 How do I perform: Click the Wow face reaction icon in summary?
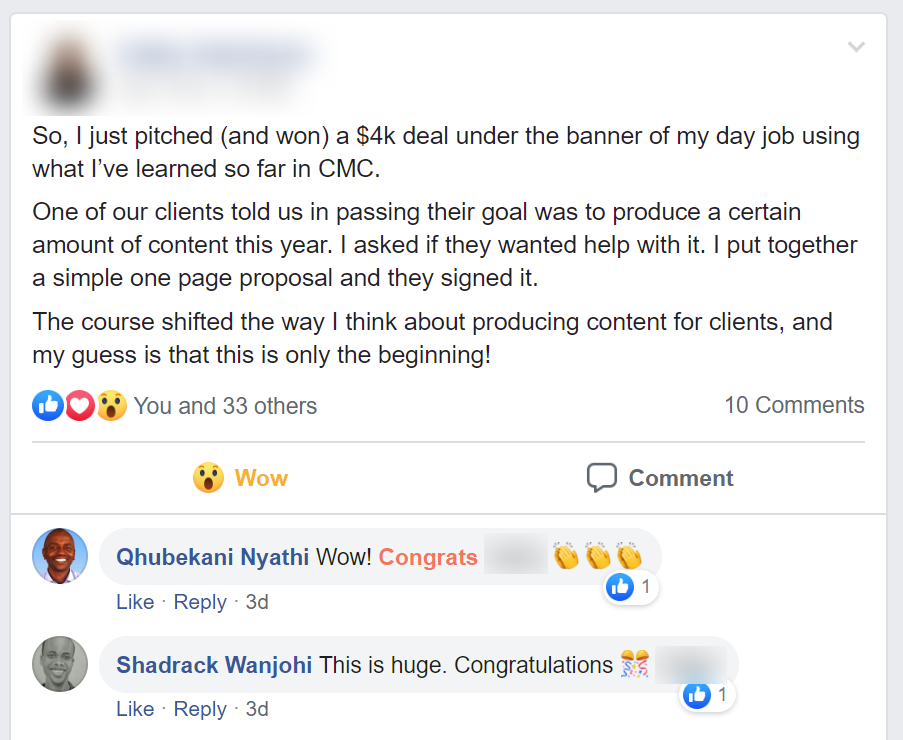click(111, 405)
